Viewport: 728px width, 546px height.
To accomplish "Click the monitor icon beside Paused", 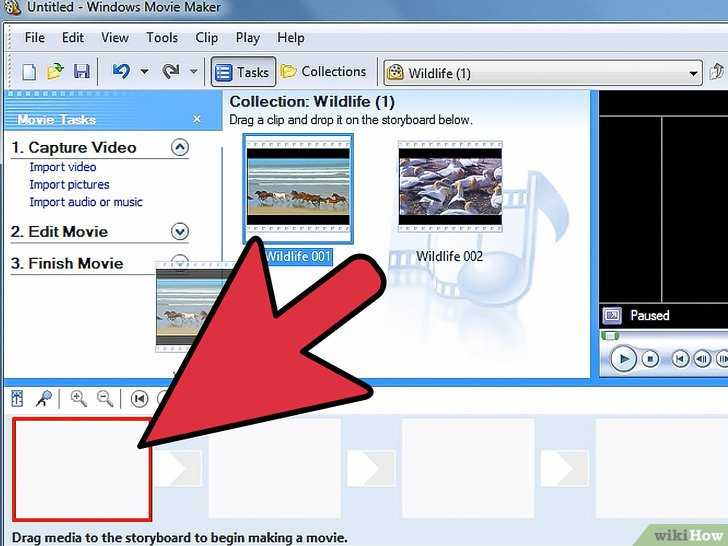I will tap(612, 316).
